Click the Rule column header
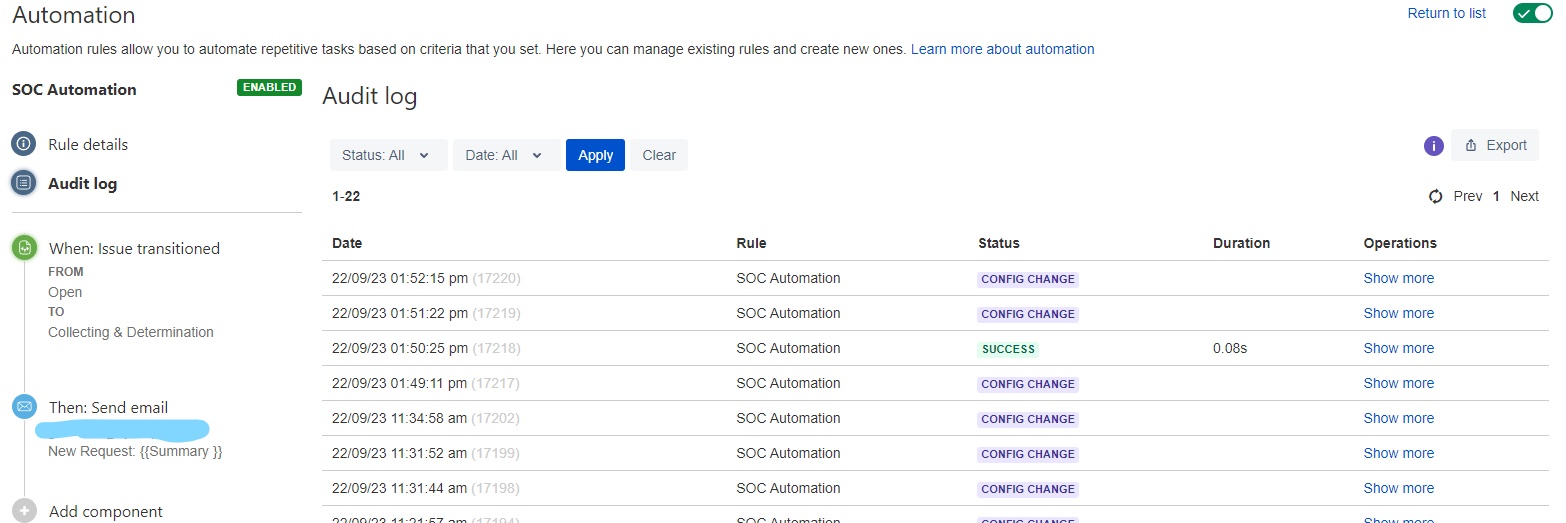 coord(751,243)
